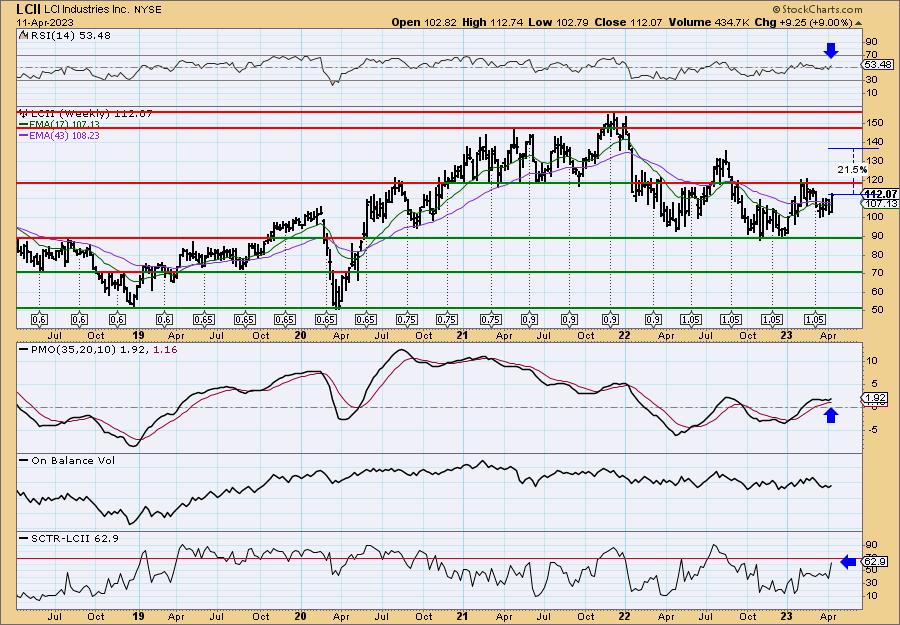
Task: Click the 62.9 SCTR value tag on the axis
Action: coord(875,562)
